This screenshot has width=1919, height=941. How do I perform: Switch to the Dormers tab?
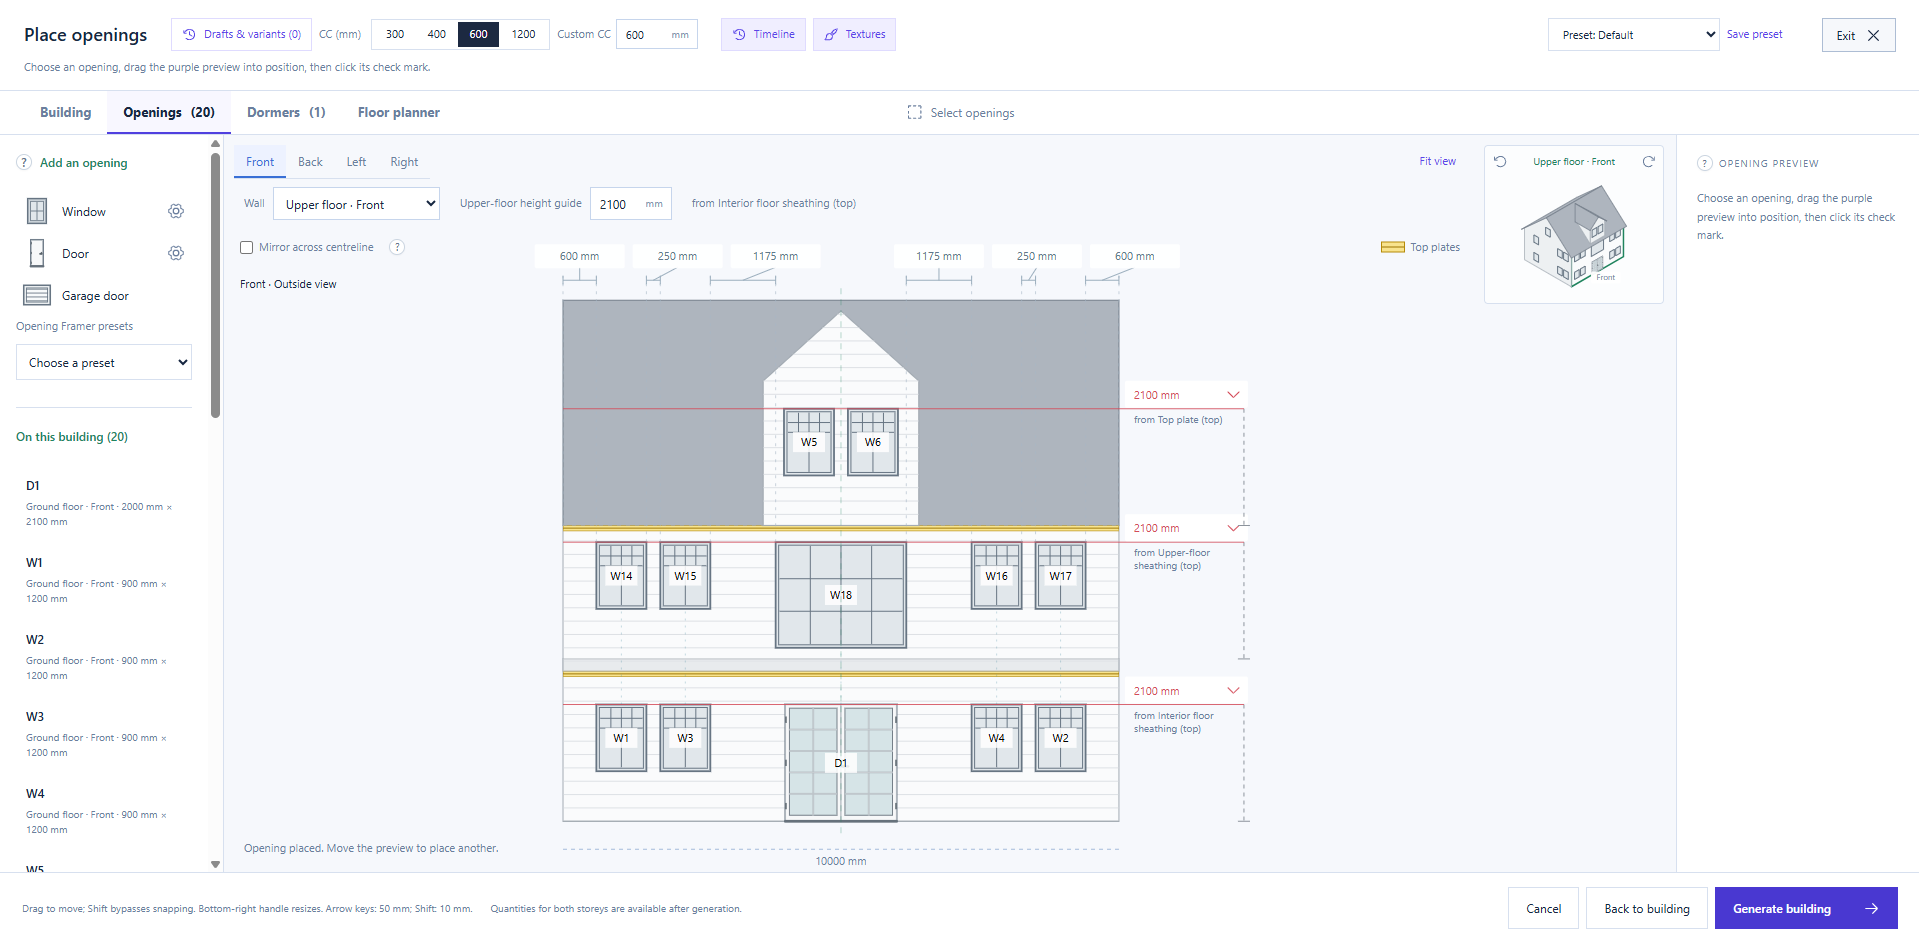coord(286,112)
